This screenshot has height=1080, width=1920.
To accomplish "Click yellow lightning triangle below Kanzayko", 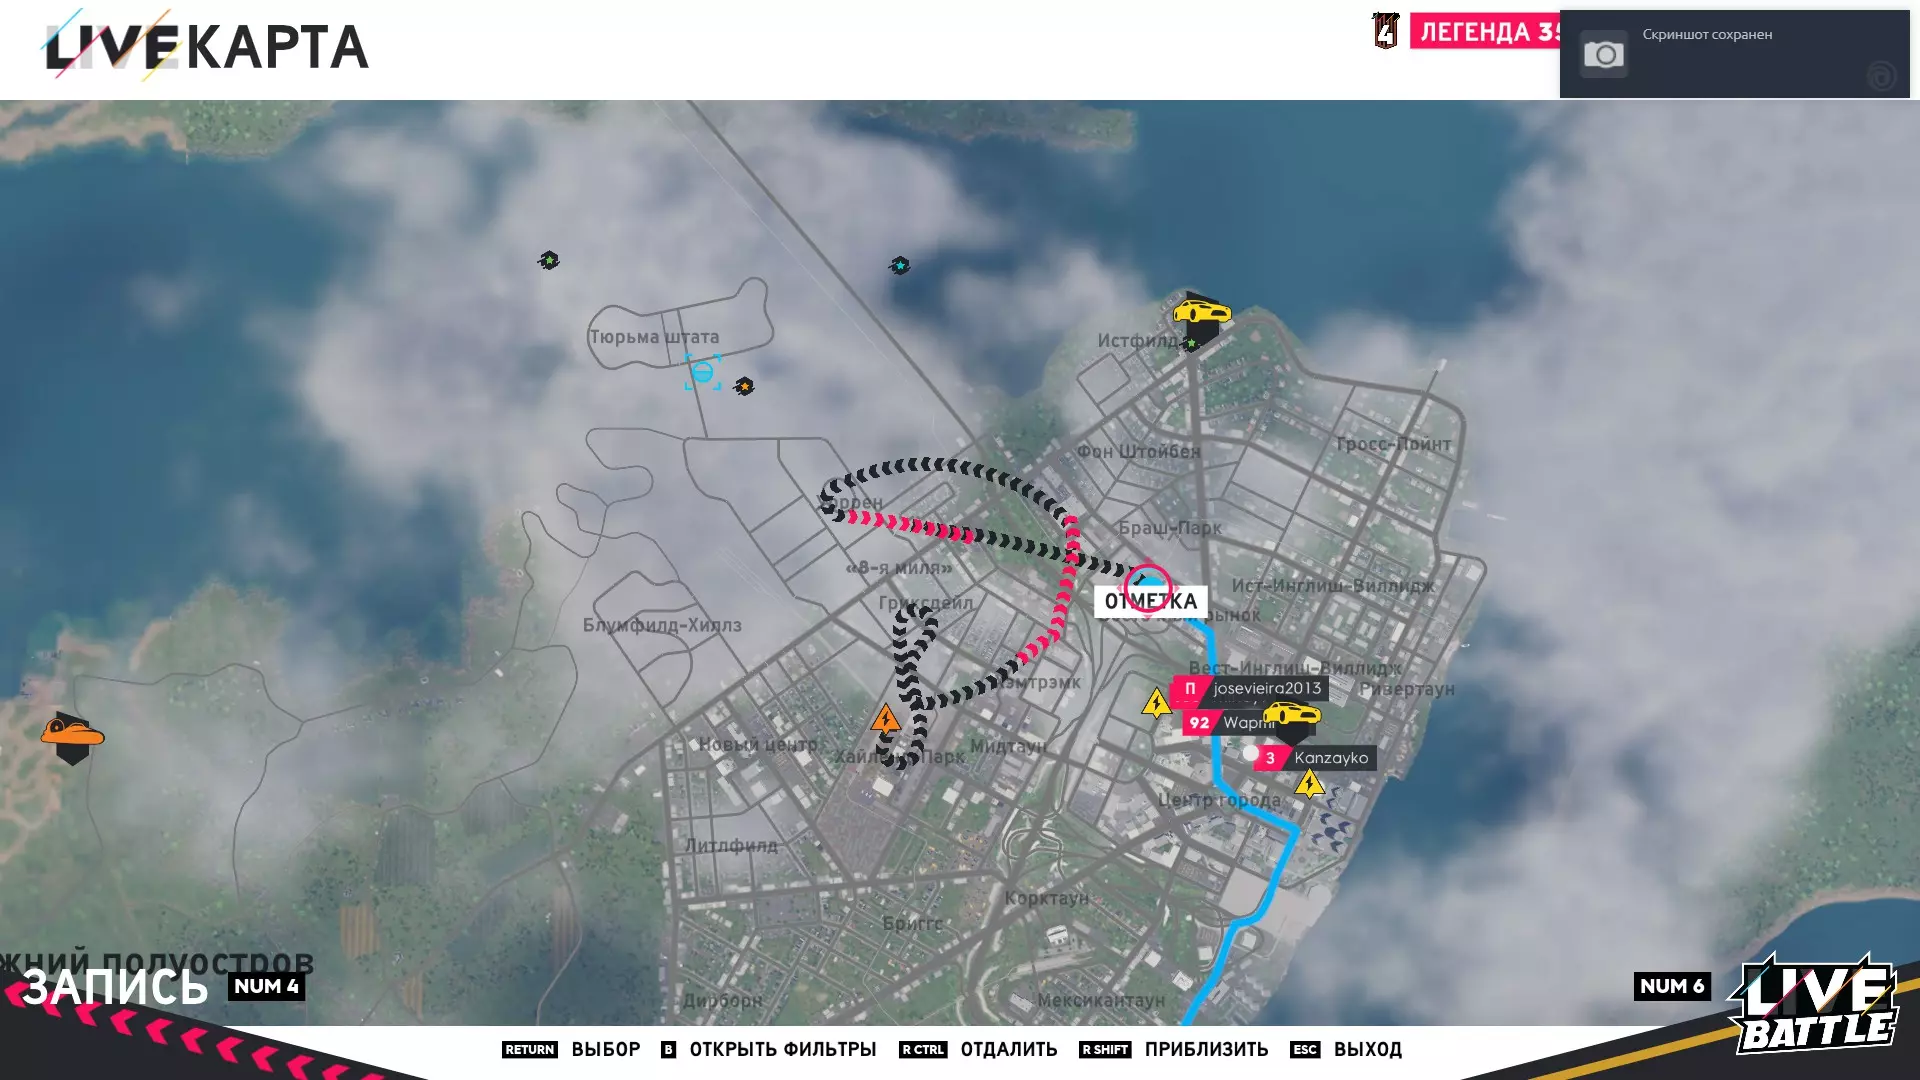I will pos(1309,785).
